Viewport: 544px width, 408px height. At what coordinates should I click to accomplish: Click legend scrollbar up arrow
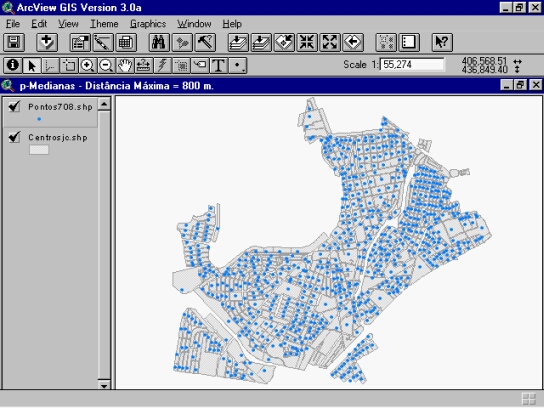(x=104, y=104)
